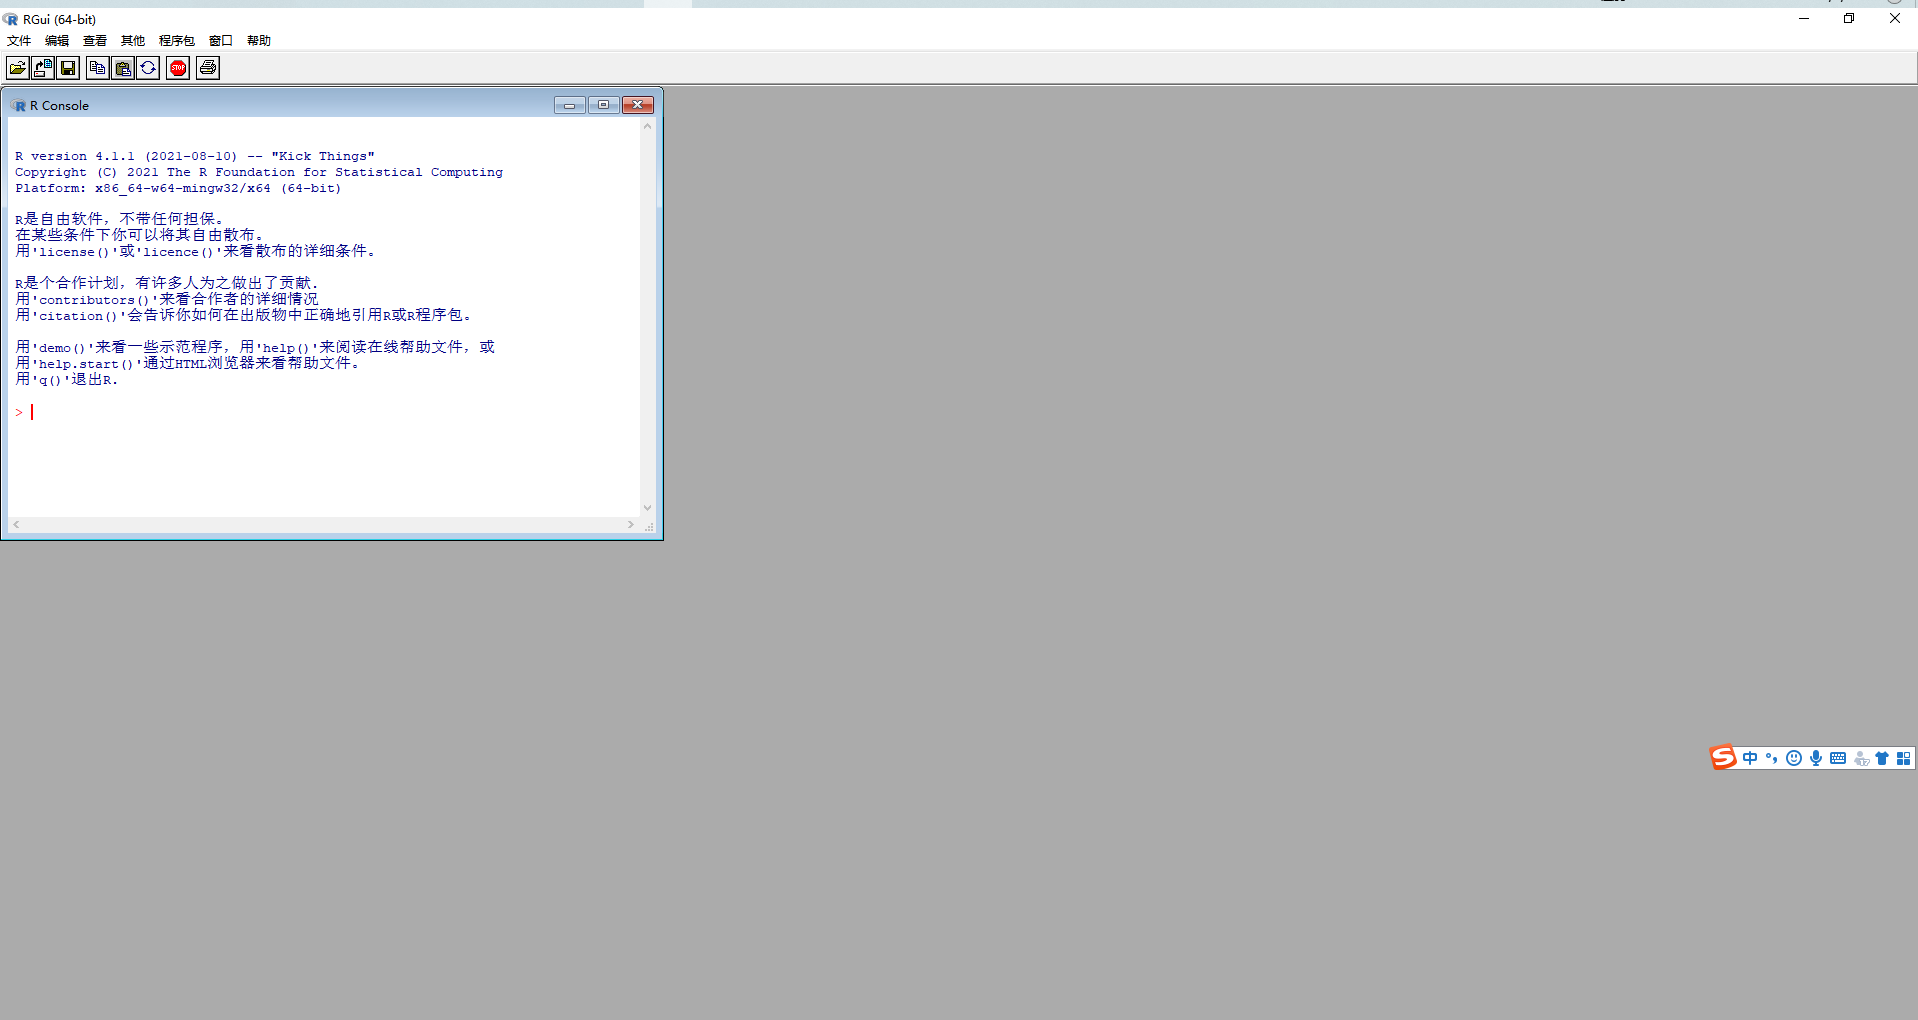The height and width of the screenshot is (1020, 1918).
Task: Click the R logo in R Console title bar
Action: tap(19, 106)
